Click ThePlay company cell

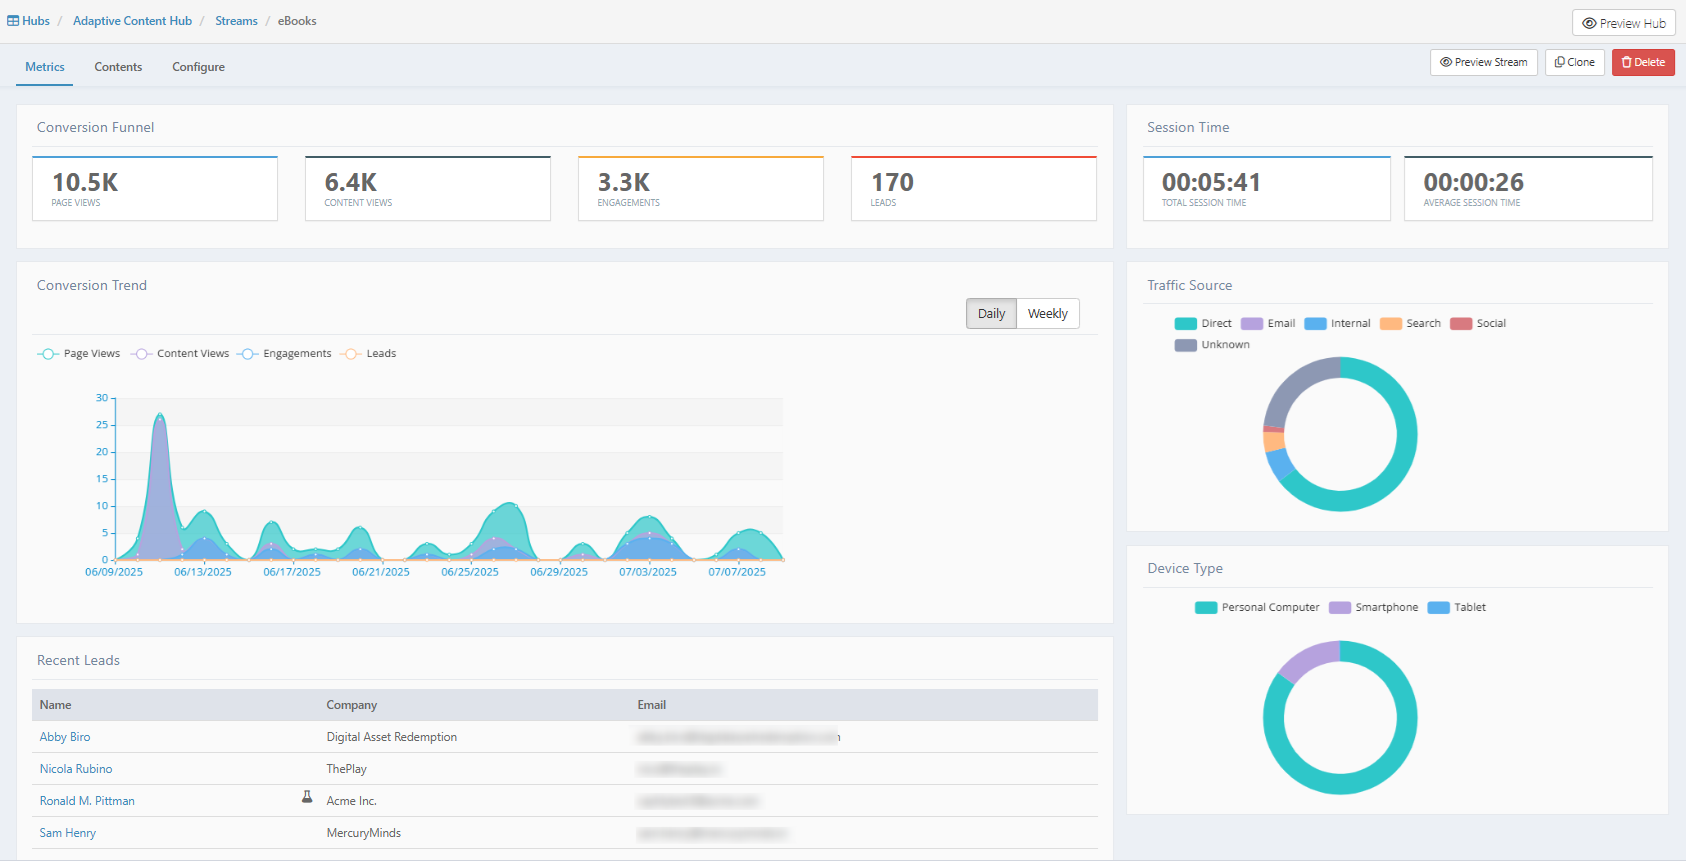click(x=347, y=769)
